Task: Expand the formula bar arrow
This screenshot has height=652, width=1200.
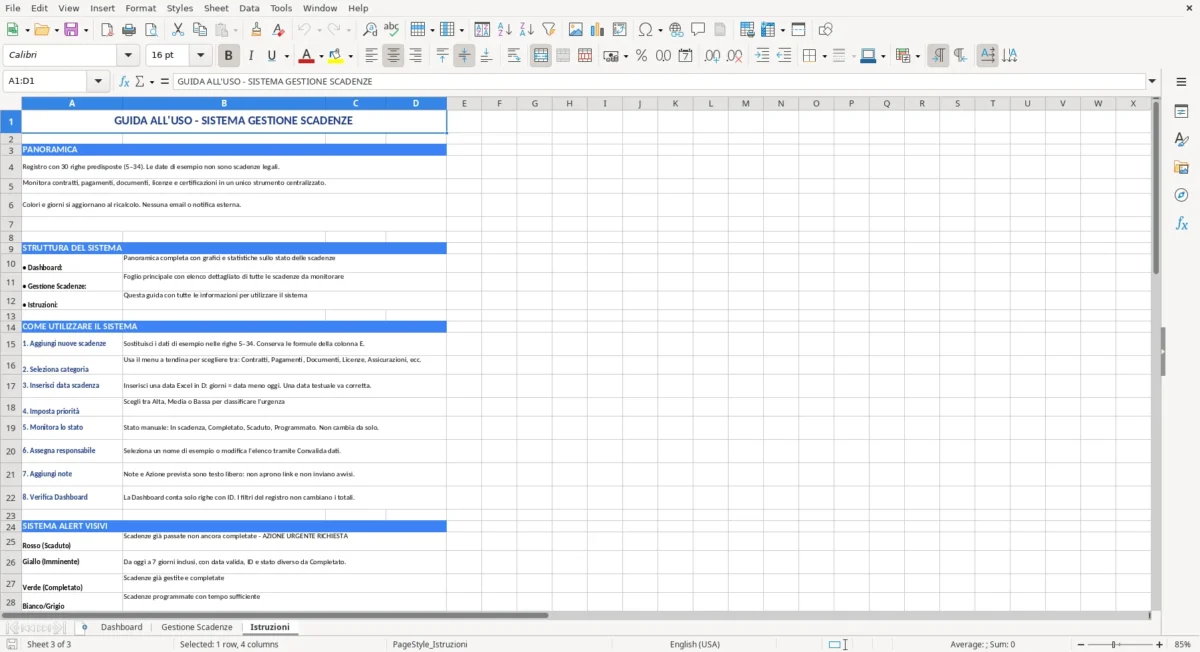Action: pos(1153,81)
